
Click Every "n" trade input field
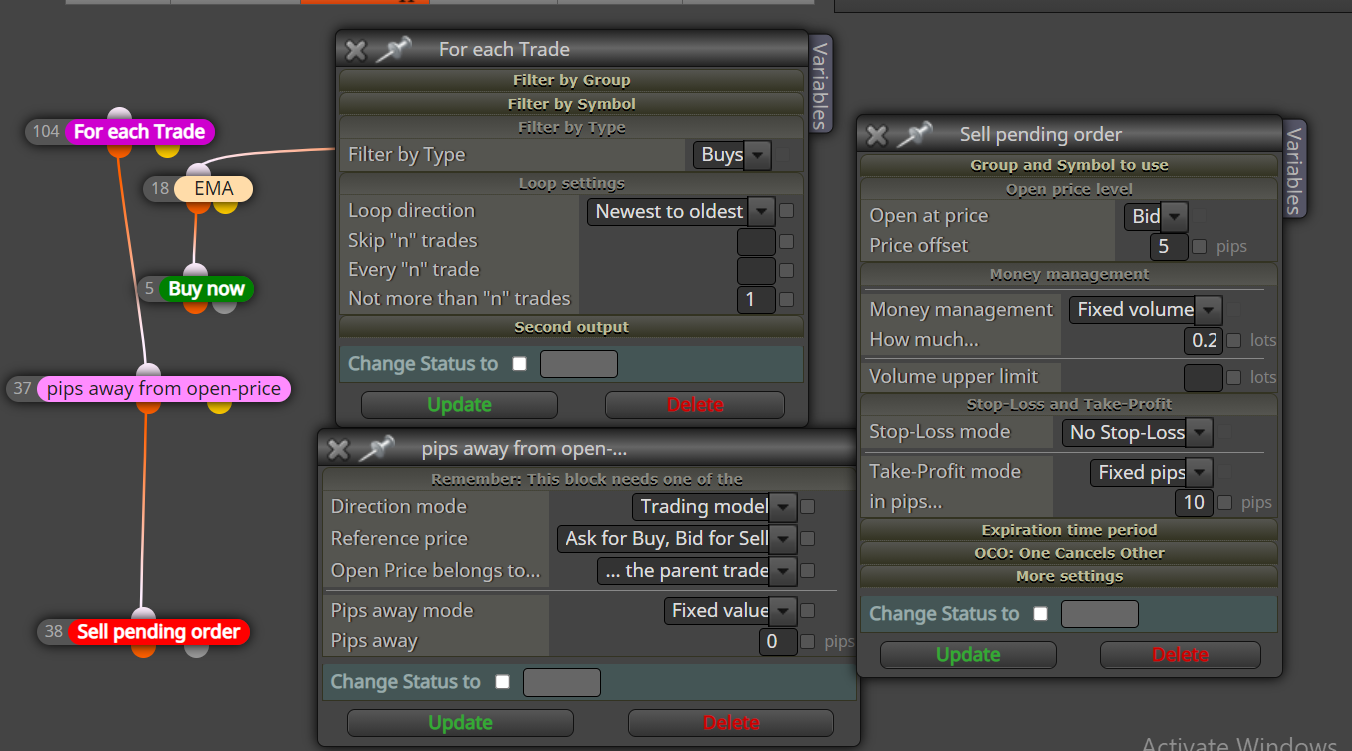click(x=756, y=270)
